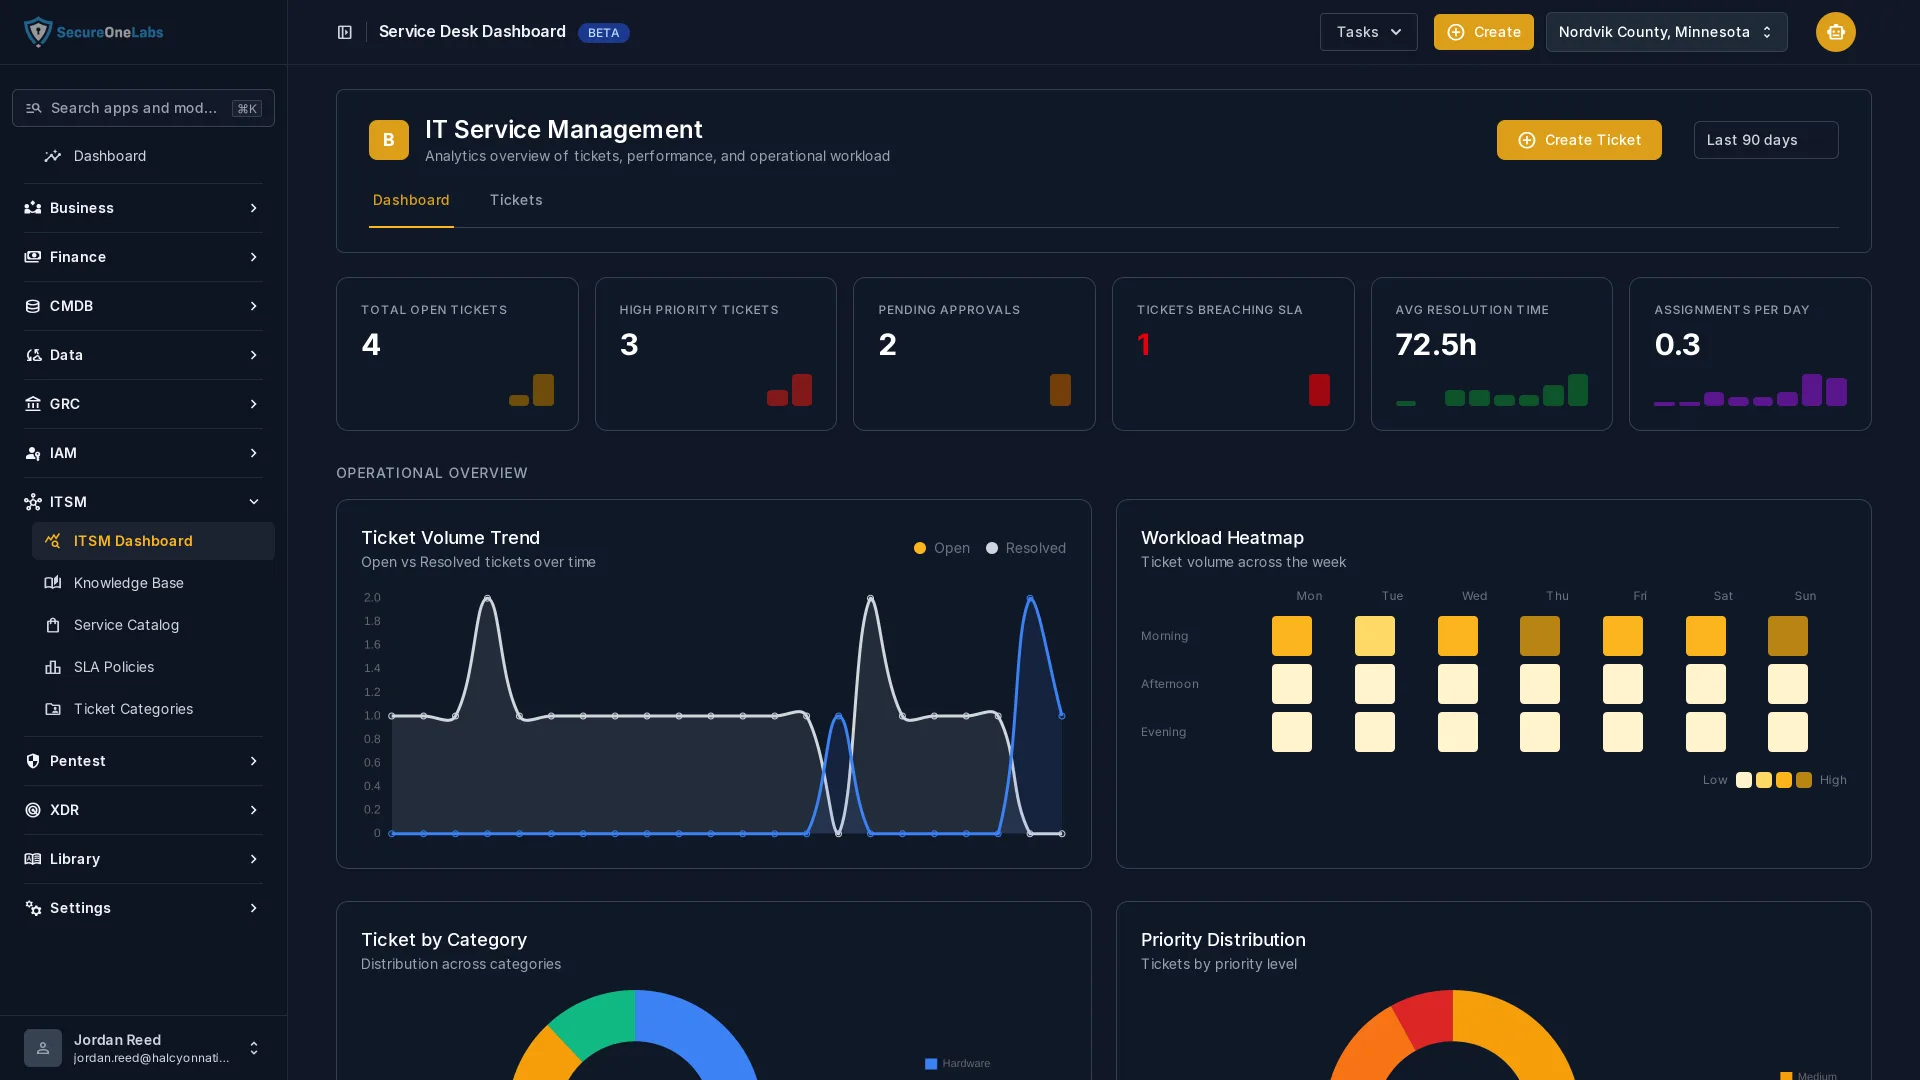Click the Search apps and modules field
The width and height of the screenshot is (1920, 1080).
(x=143, y=108)
